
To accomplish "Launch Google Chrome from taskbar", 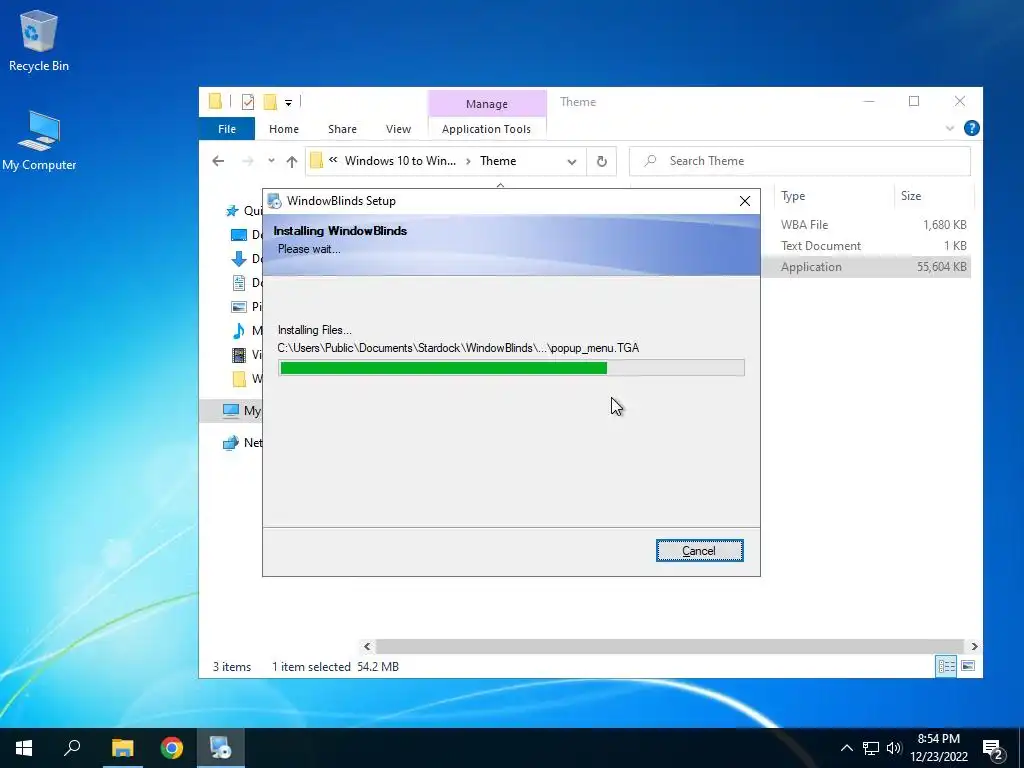I will [172, 748].
